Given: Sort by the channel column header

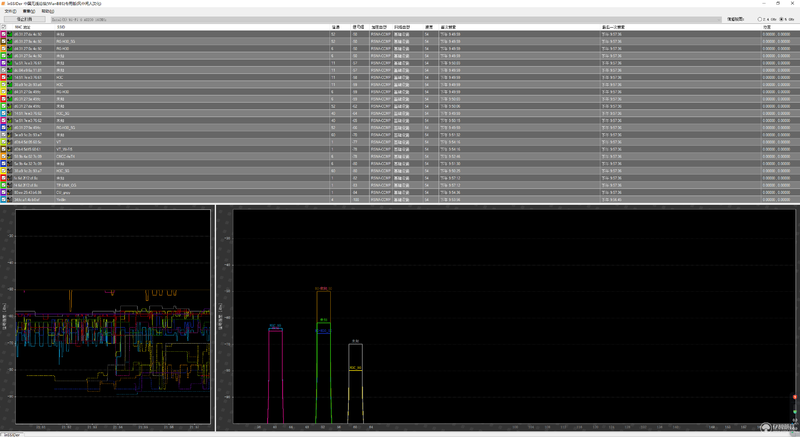Looking at the screenshot, I should (336, 27).
